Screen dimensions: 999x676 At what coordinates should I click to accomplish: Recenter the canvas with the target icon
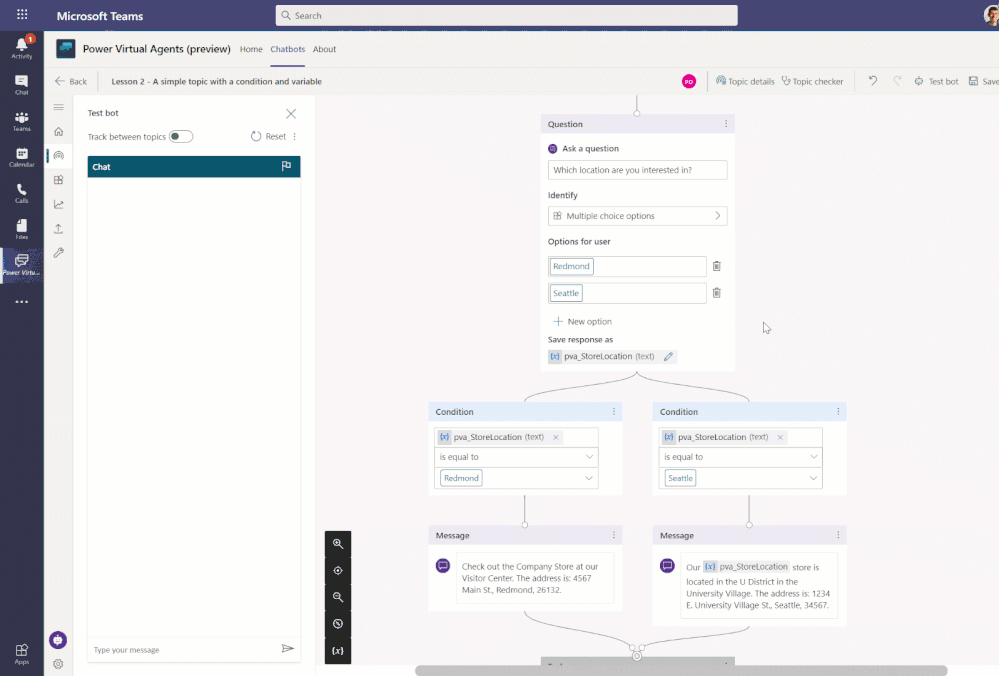pyautogui.click(x=338, y=570)
